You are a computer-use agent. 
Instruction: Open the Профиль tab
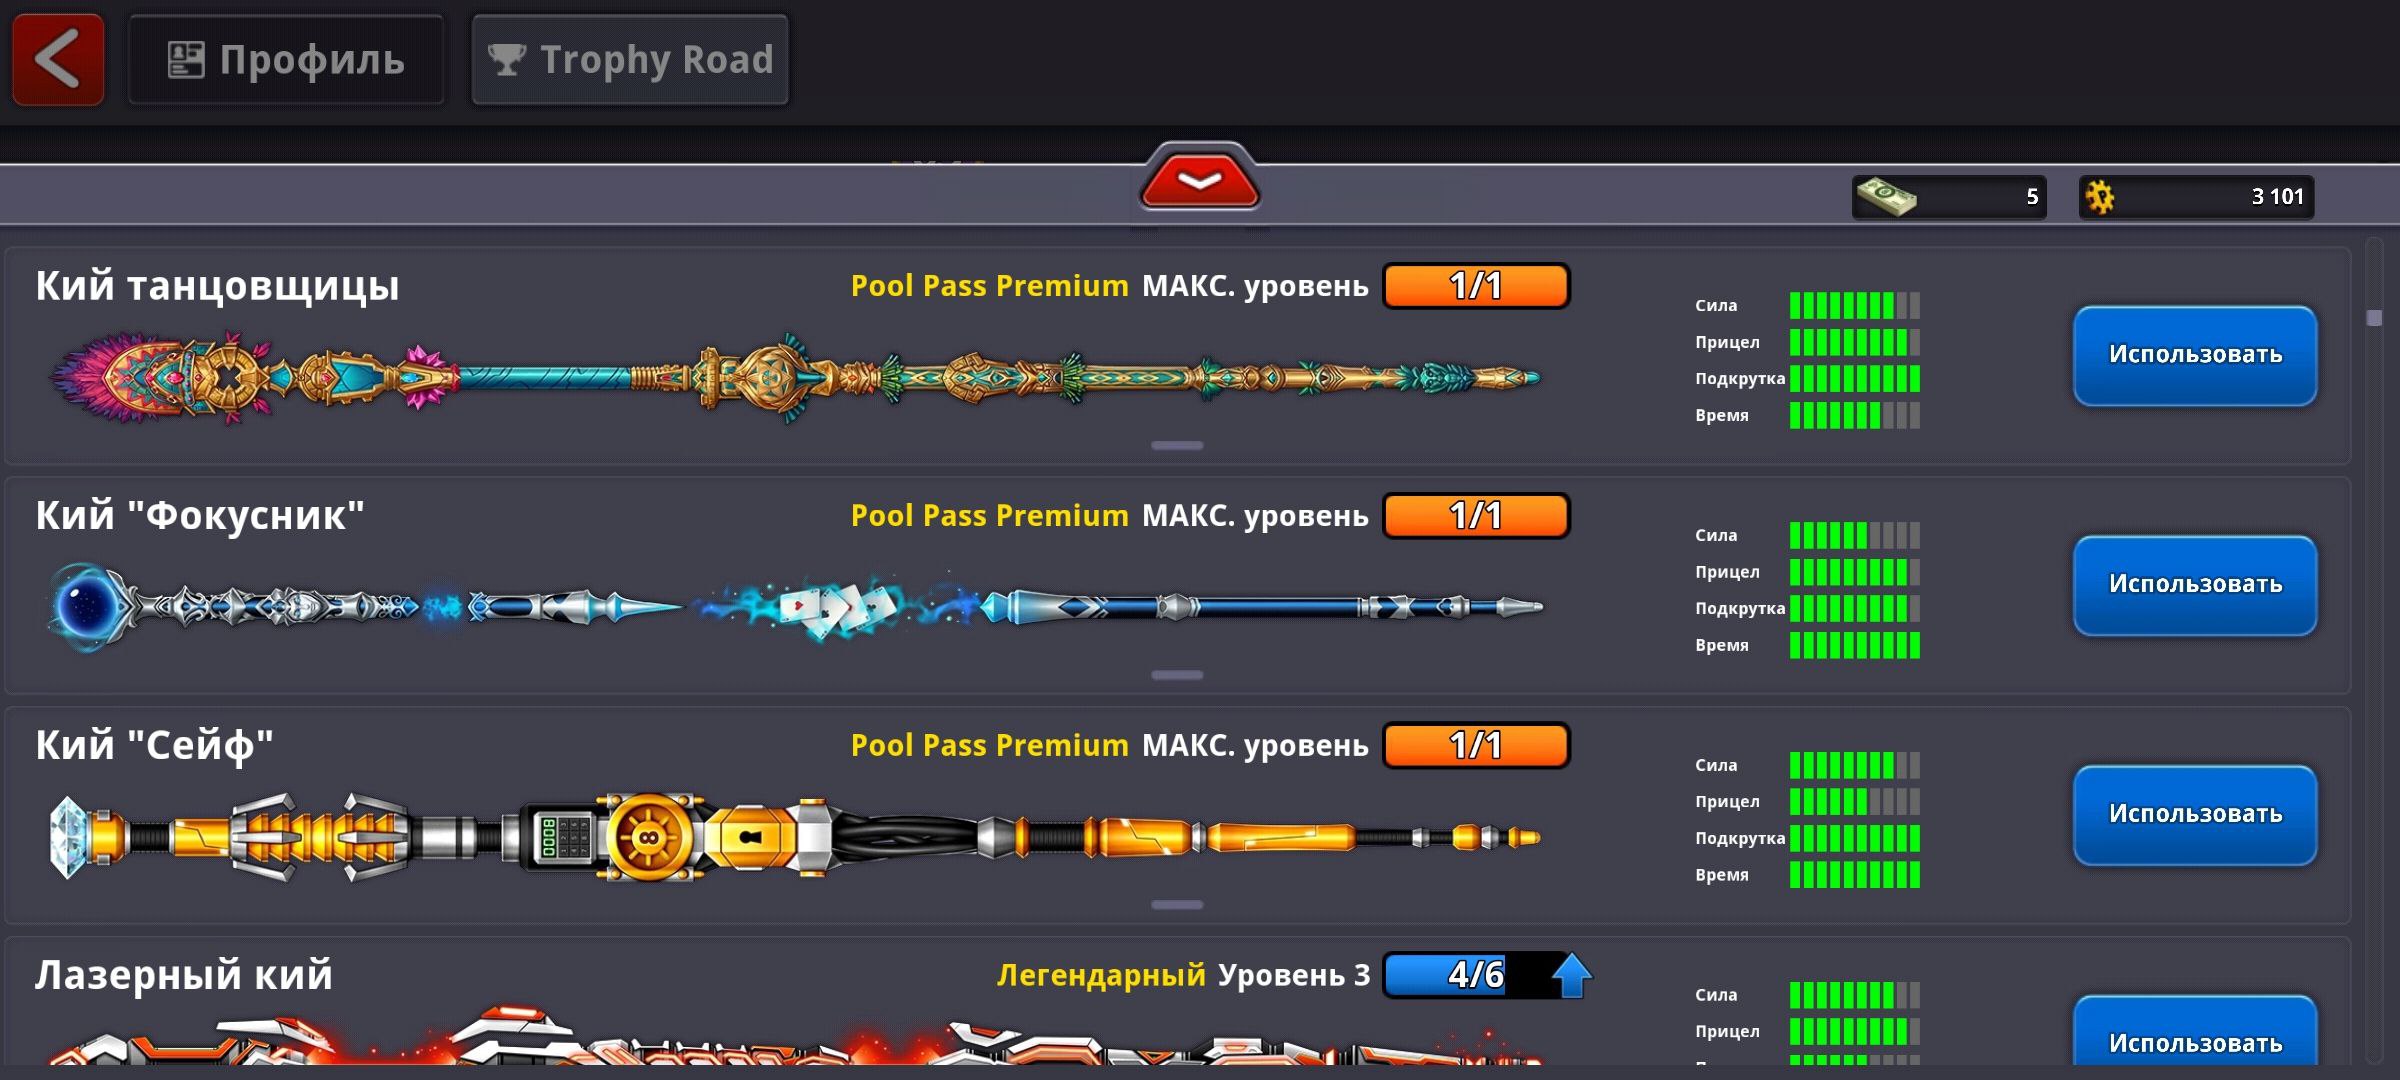pos(286,60)
